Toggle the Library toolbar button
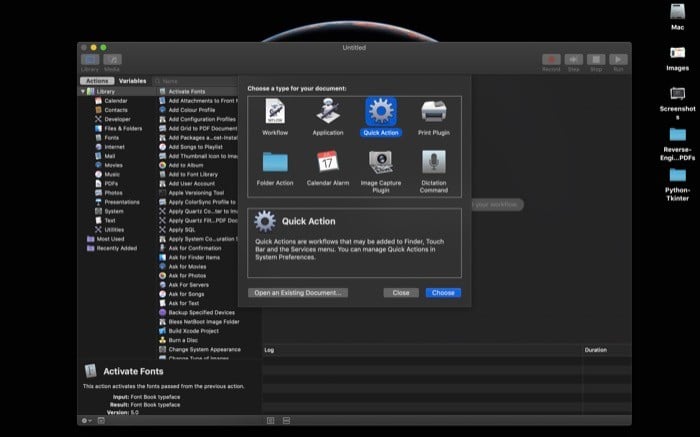The image size is (700, 437). click(90, 59)
